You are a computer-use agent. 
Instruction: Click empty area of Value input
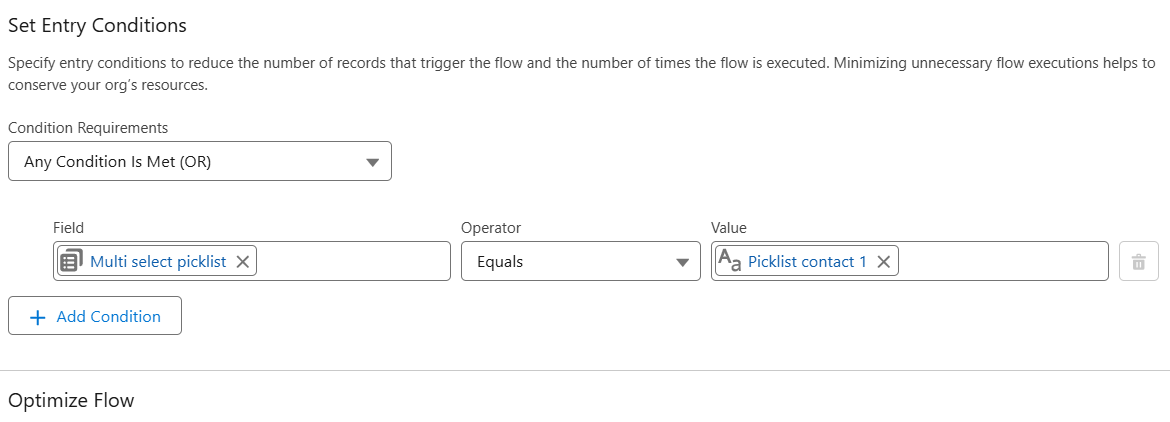pos(1000,262)
